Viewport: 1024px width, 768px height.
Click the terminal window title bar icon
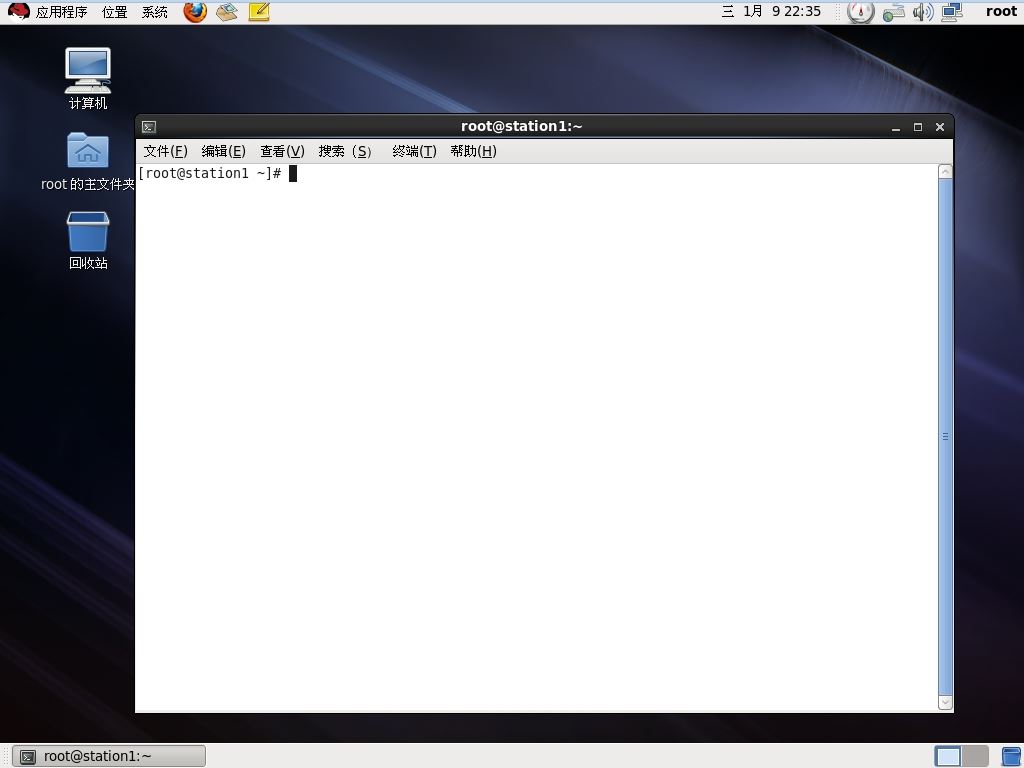tap(149, 127)
